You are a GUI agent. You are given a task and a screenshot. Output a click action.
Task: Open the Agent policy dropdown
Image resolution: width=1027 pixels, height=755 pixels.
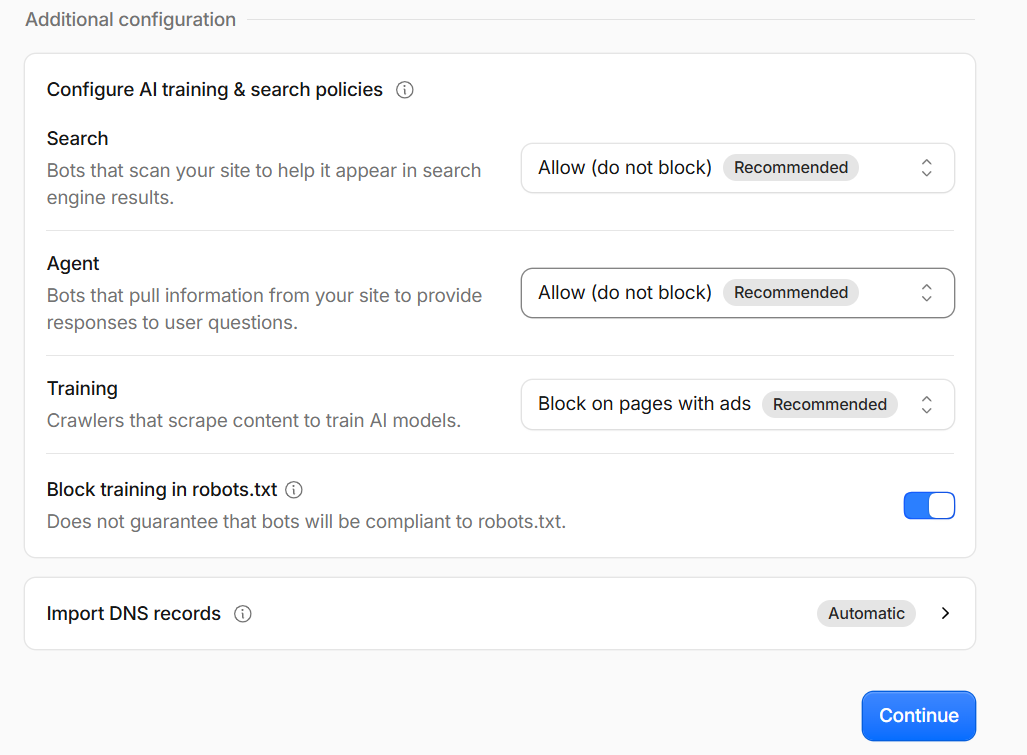(x=738, y=293)
